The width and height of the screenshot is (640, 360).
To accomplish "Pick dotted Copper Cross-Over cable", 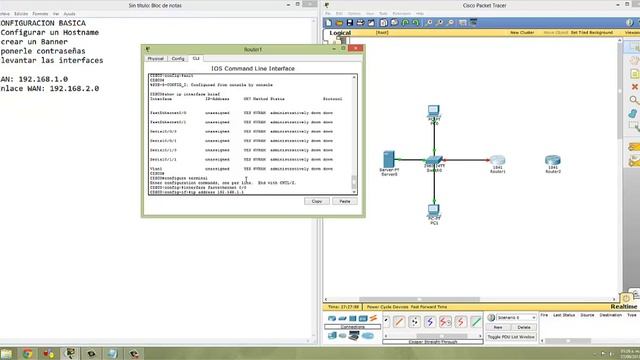I will coord(414,322).
